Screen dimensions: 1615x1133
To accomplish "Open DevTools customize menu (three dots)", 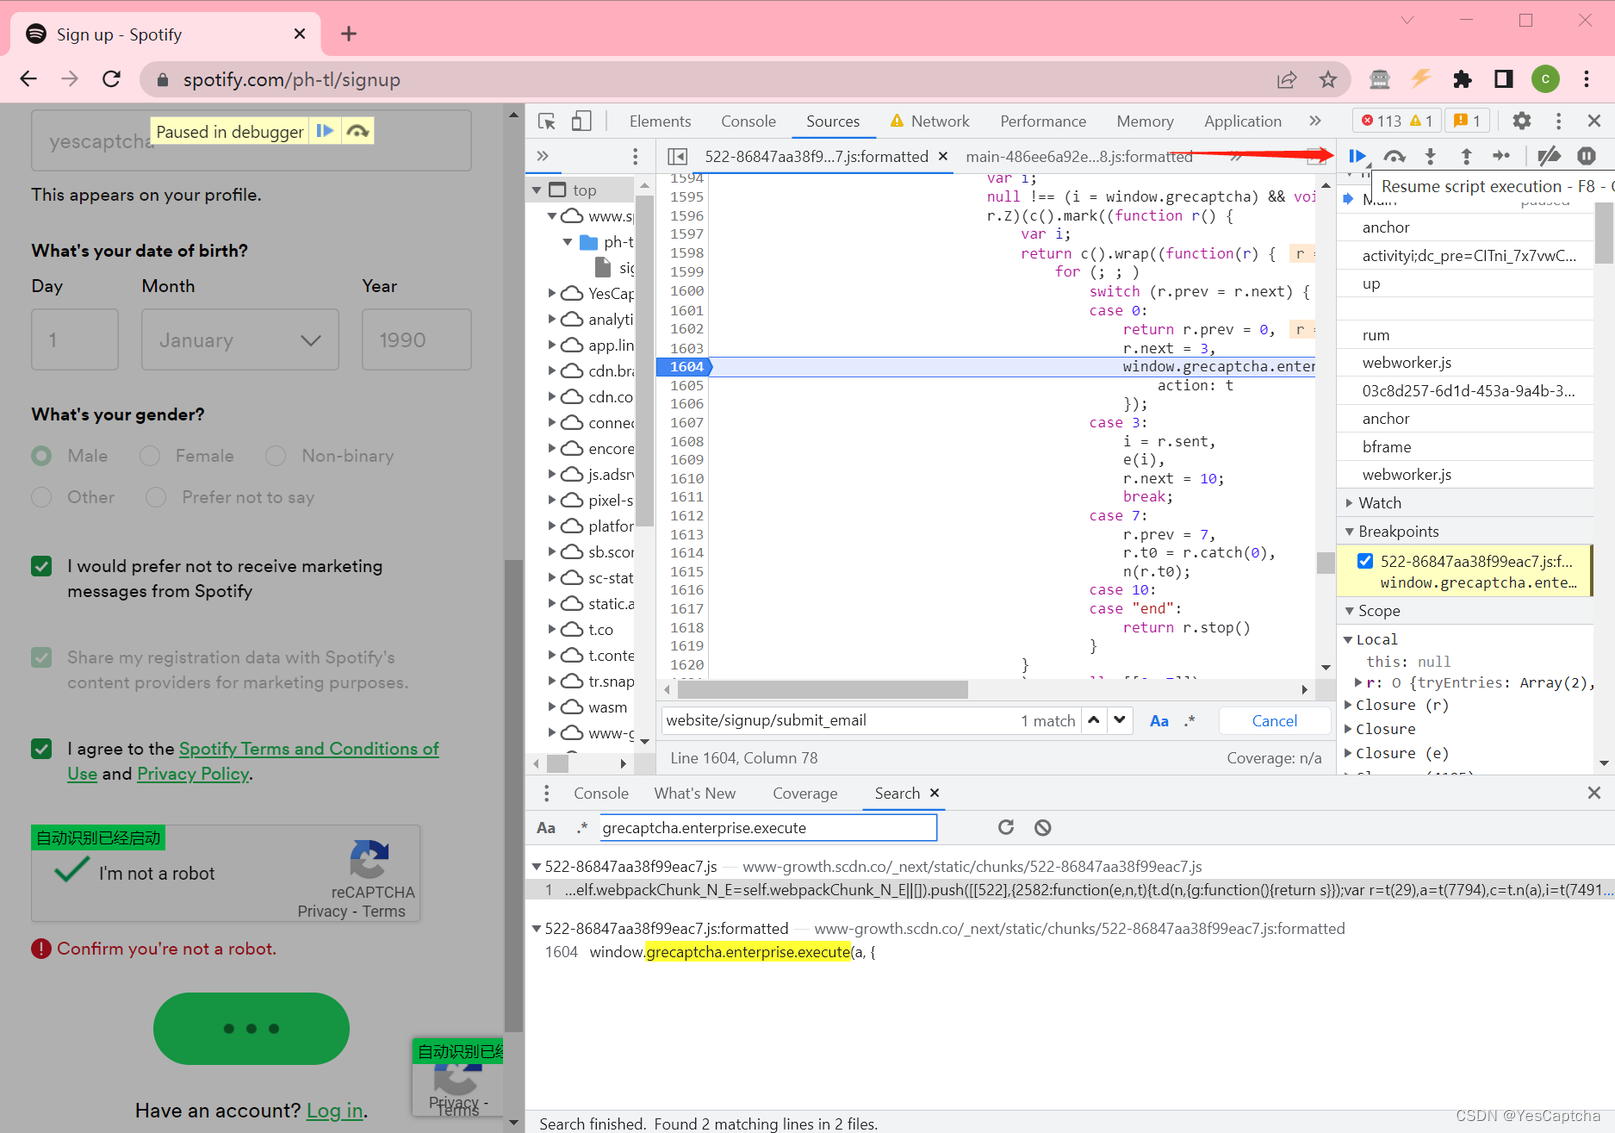I will tap(1558, 121).
